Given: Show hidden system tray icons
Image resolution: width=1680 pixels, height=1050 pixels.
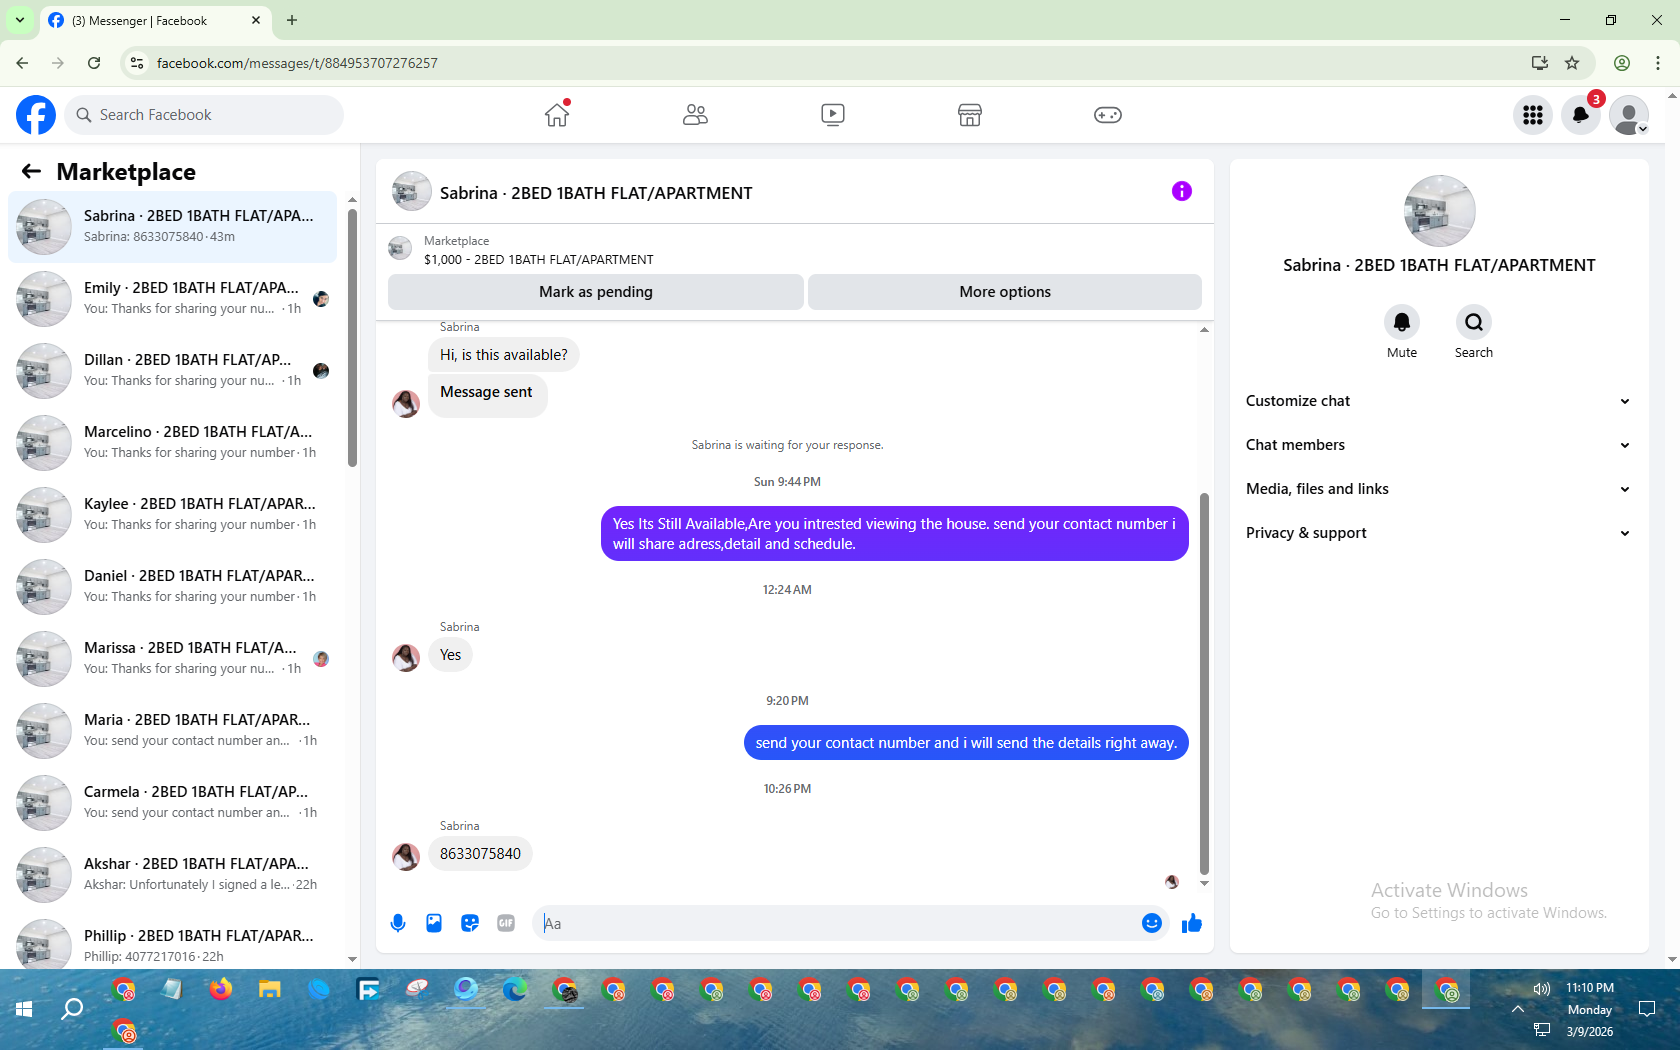Looking at the screenshot, I should click(1518, 1009).
